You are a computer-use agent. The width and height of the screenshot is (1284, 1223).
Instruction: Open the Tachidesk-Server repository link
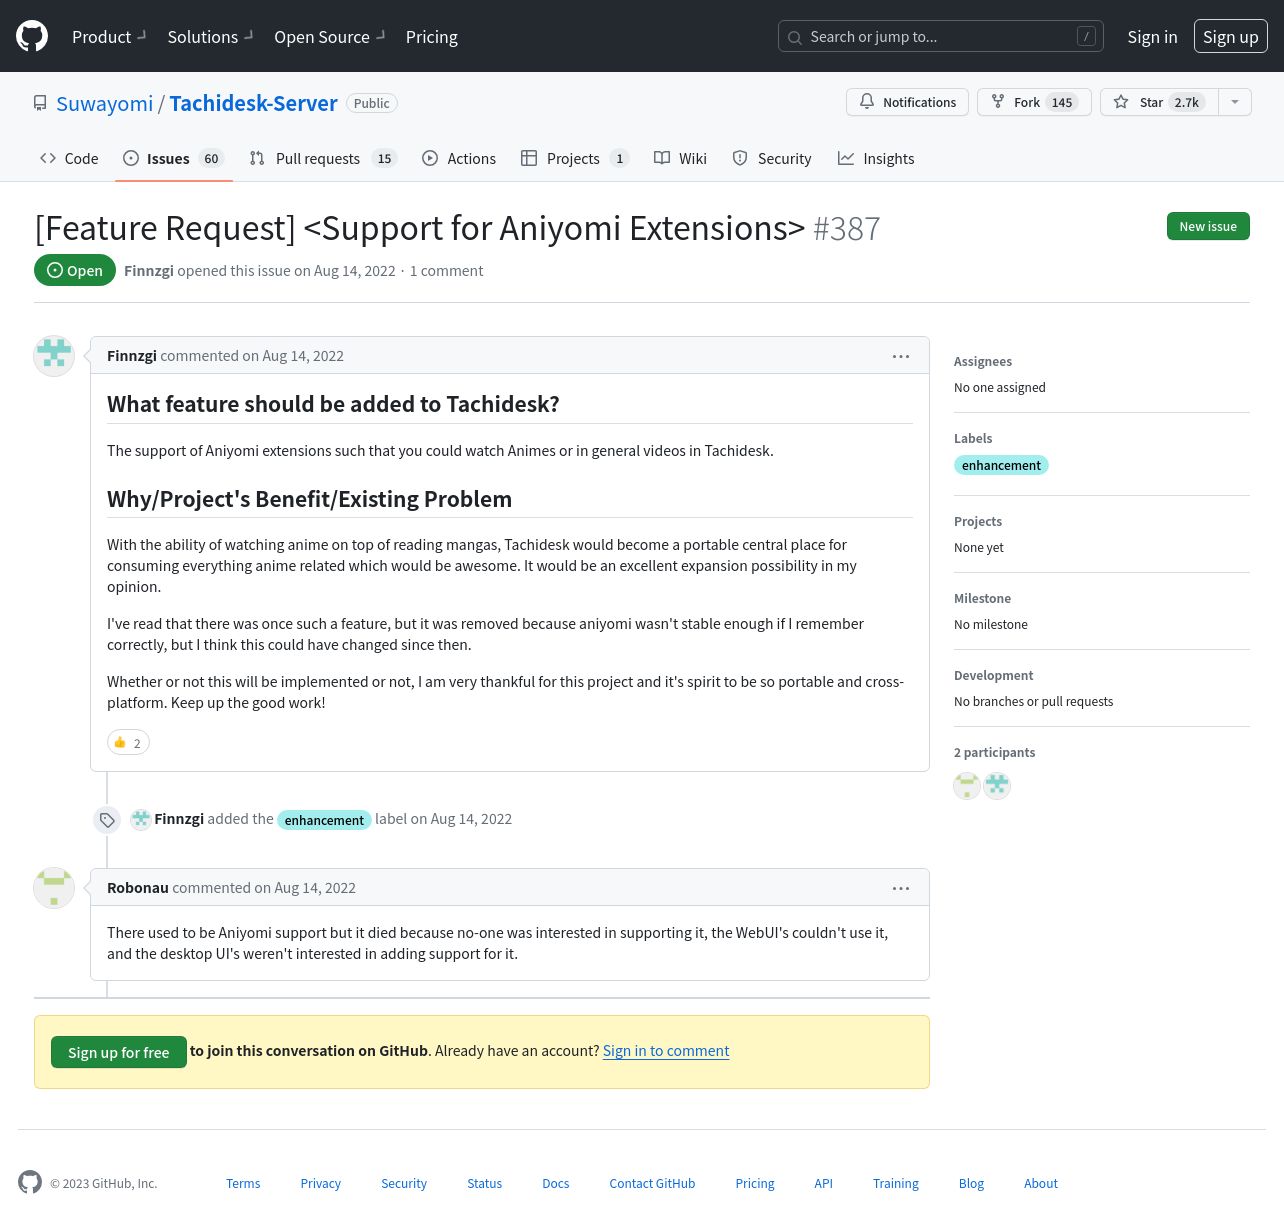point(253,104)
